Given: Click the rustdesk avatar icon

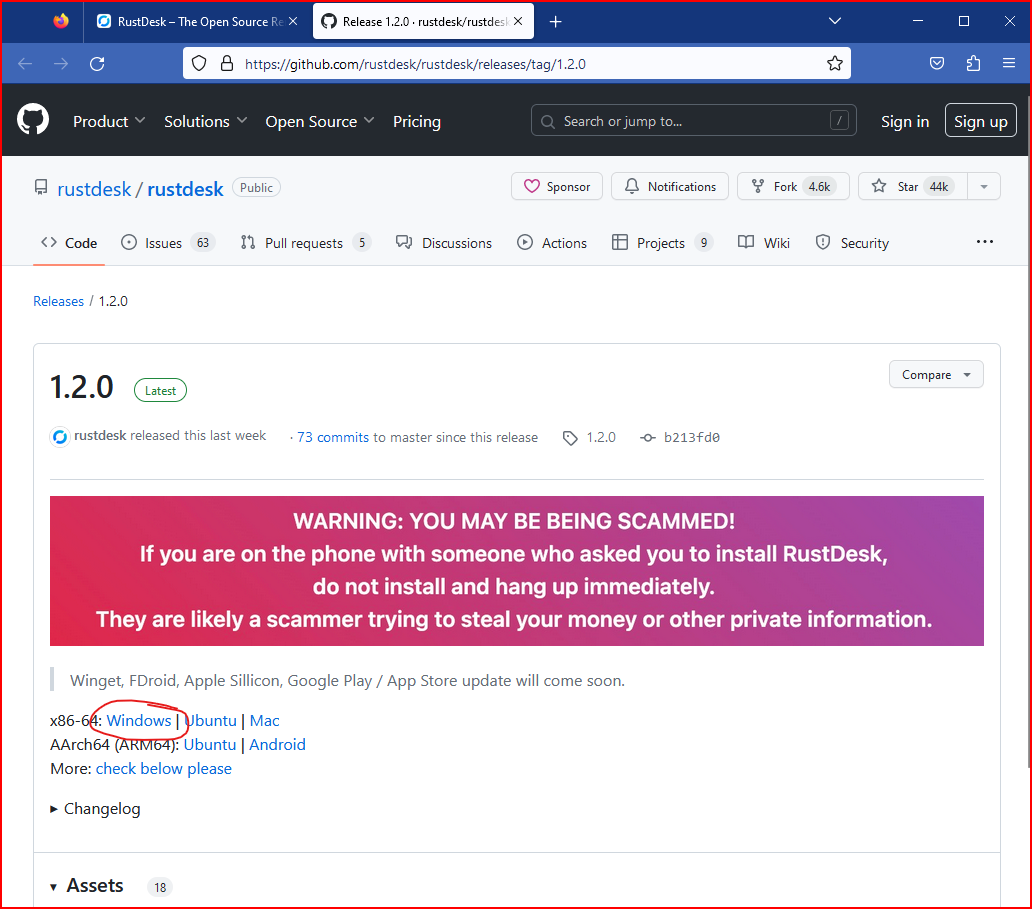Looking at the screenshot, I should (x=60, y=437).
